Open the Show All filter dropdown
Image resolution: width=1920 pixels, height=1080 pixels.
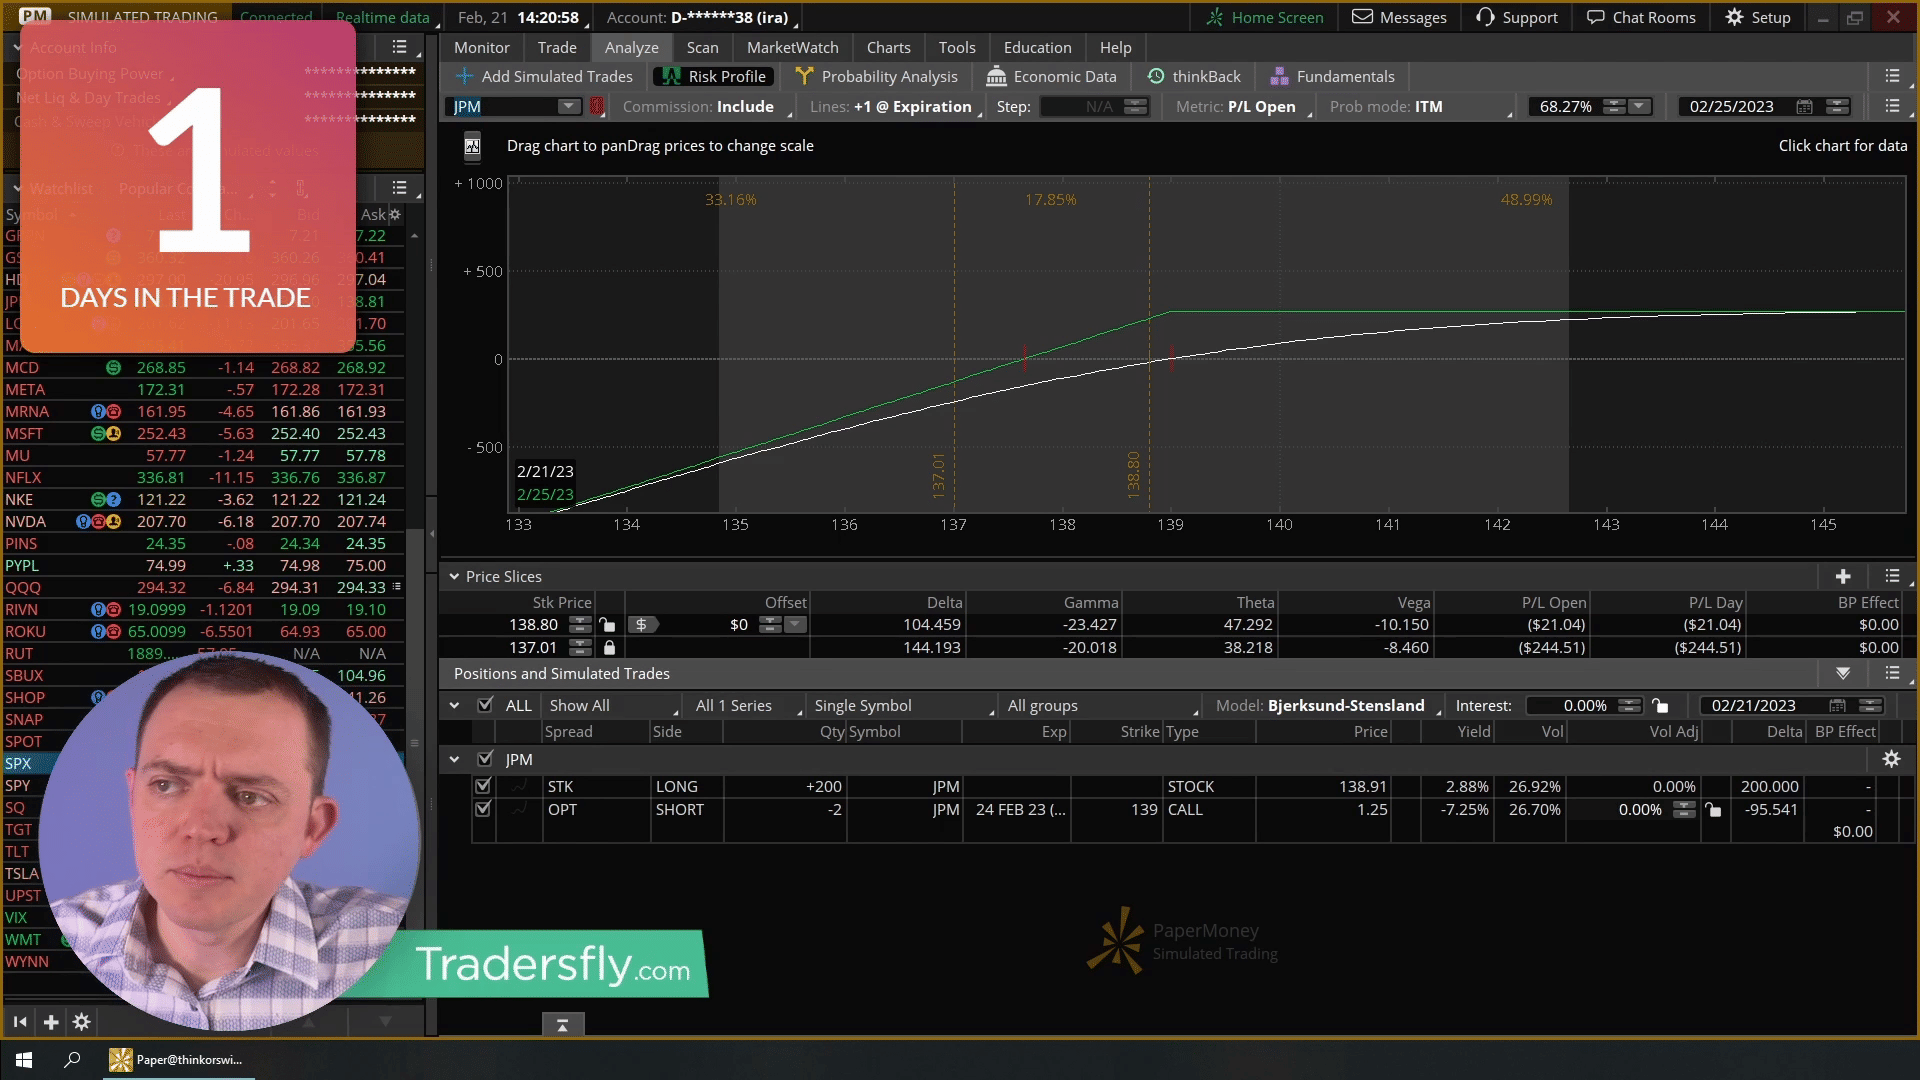click(612, 705)
